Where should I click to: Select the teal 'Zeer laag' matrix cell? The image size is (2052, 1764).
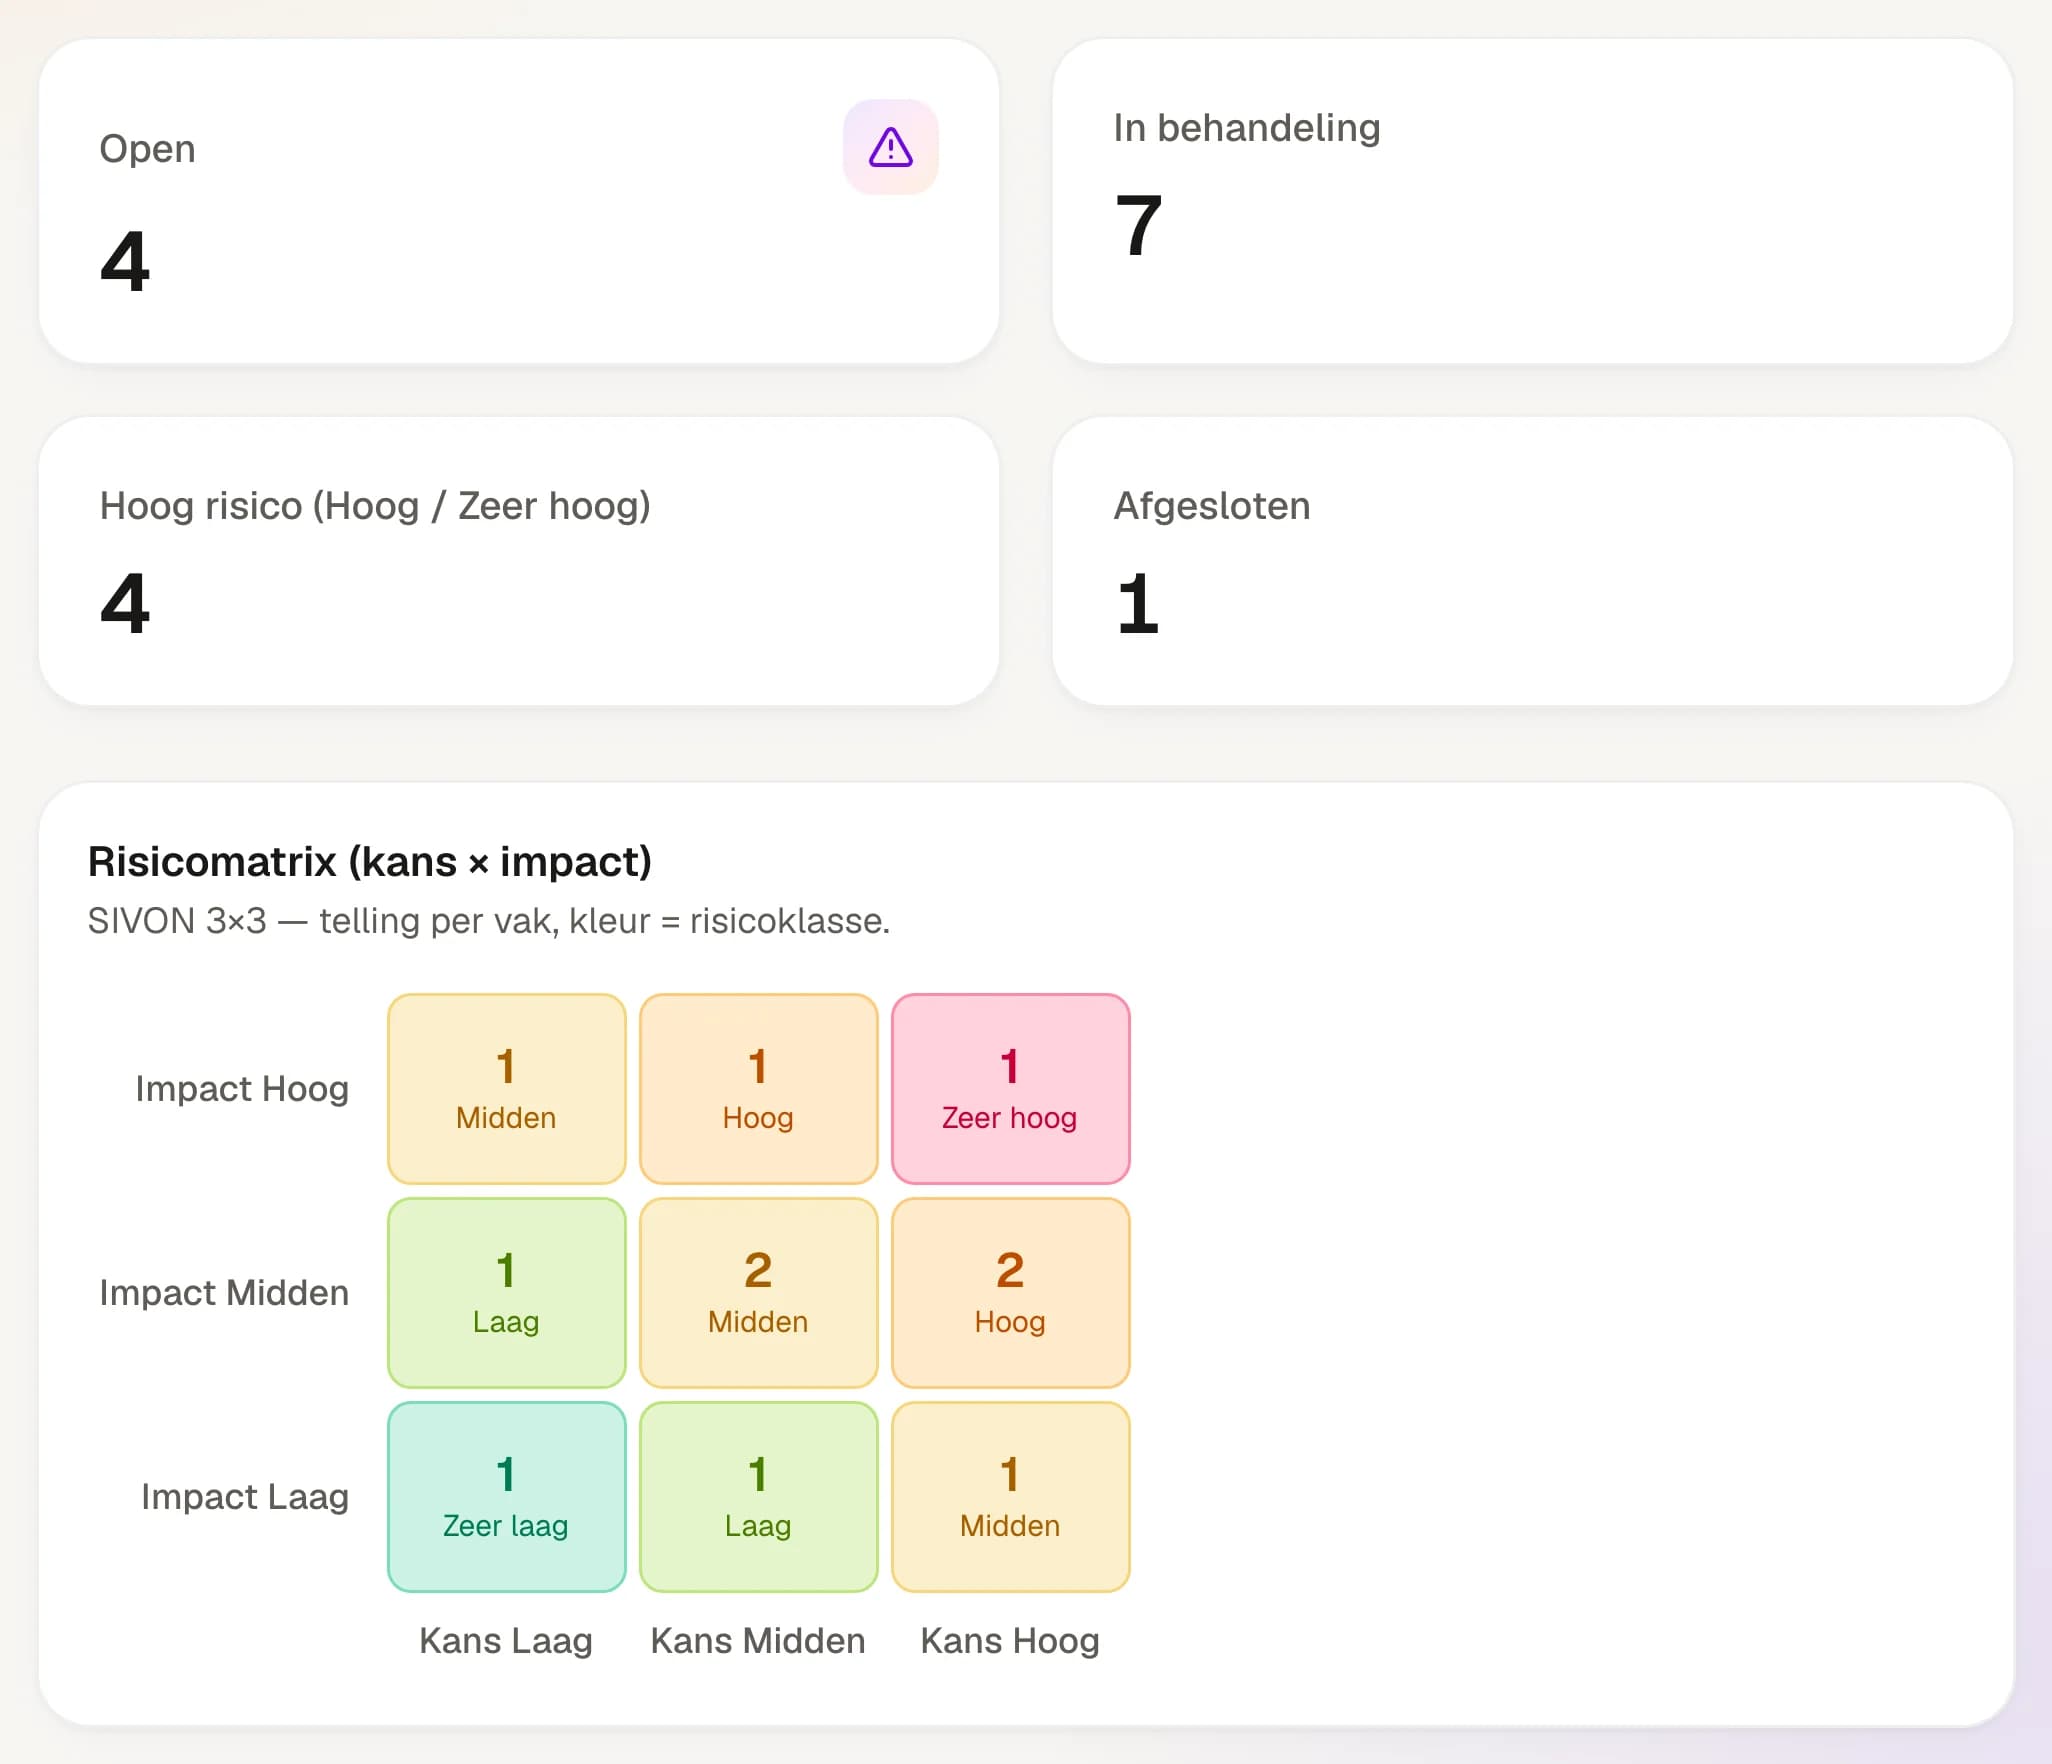pos(506,1496)
